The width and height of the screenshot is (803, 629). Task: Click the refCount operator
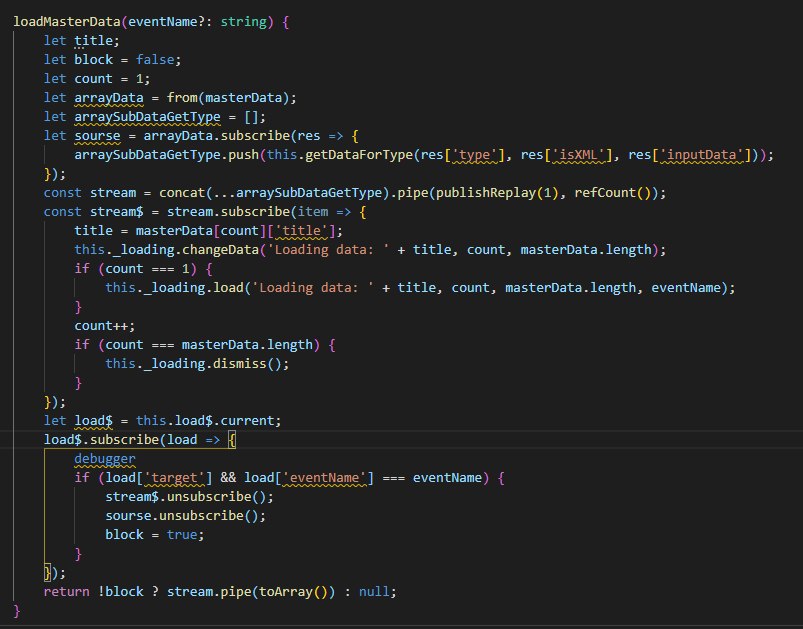(605, 193)
